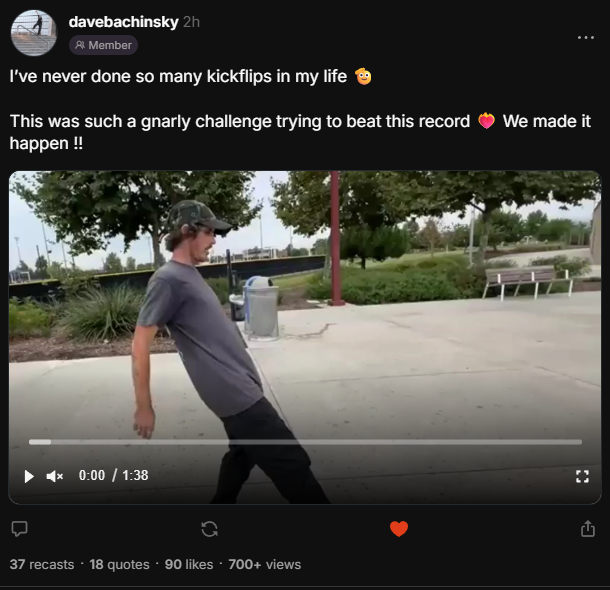Show the 90 likes list
Screen dimensions: 610x590
pos(188,564)
